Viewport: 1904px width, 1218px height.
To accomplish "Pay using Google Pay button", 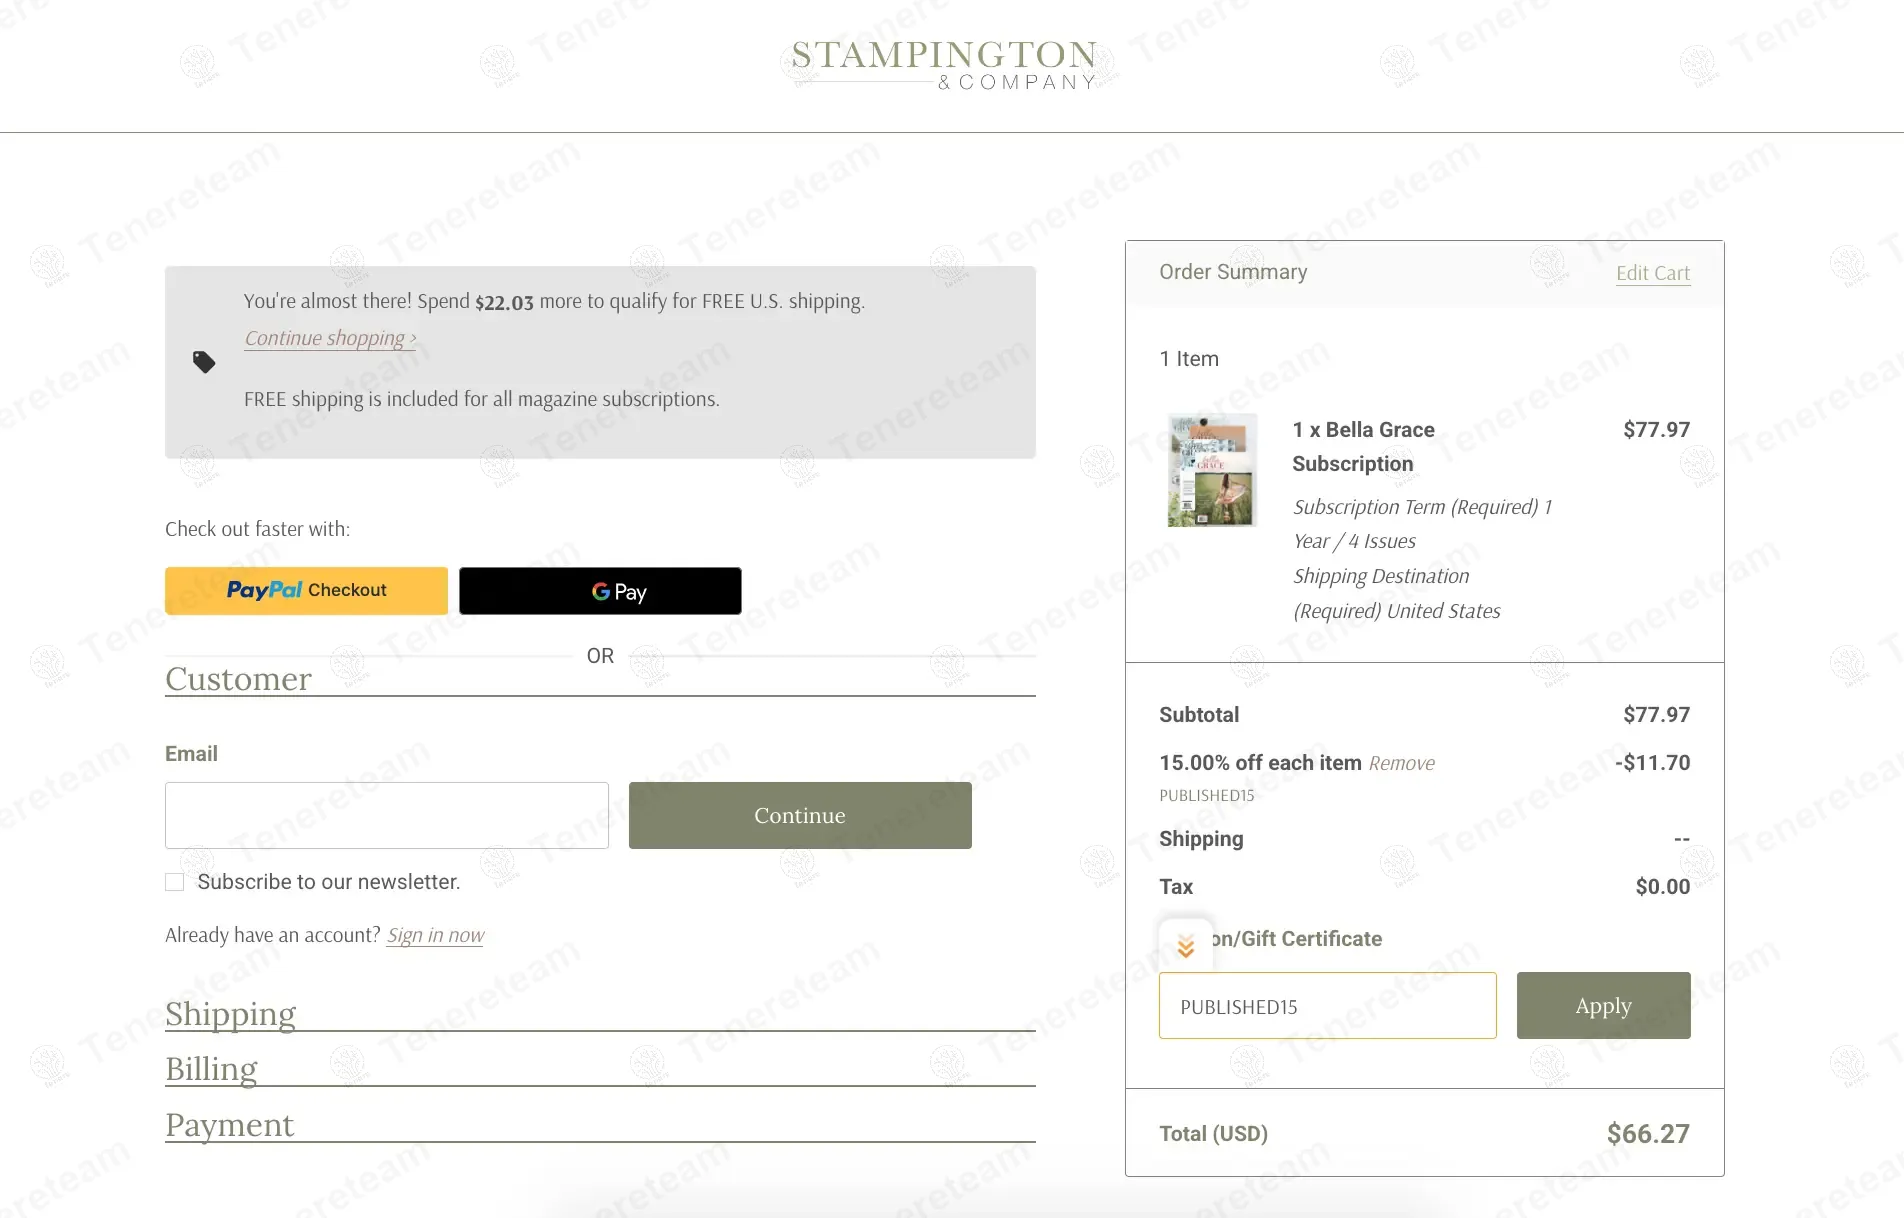I will [600, 591].
